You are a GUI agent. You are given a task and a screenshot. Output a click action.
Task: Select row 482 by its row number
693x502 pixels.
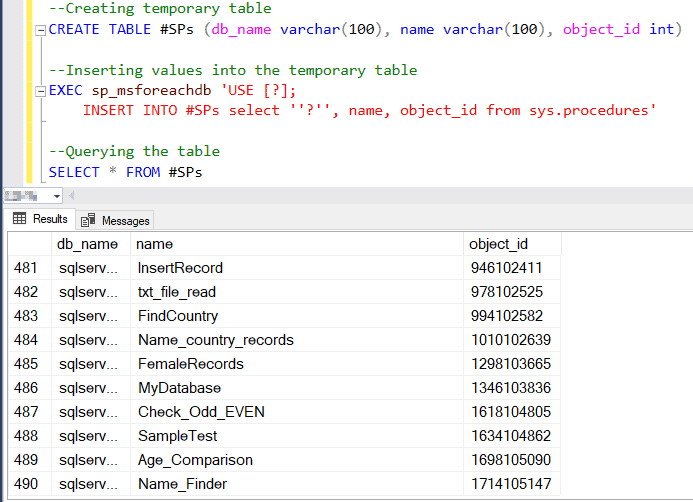click(30, 292)
